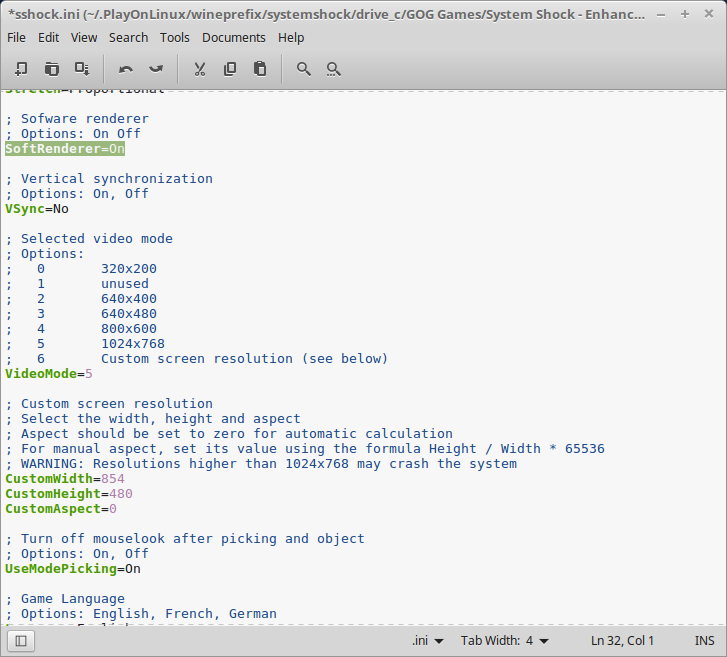Click the '; Vertical synchronization' comment
This screenshot has height=657, width=727.
(x=109, y=179)
